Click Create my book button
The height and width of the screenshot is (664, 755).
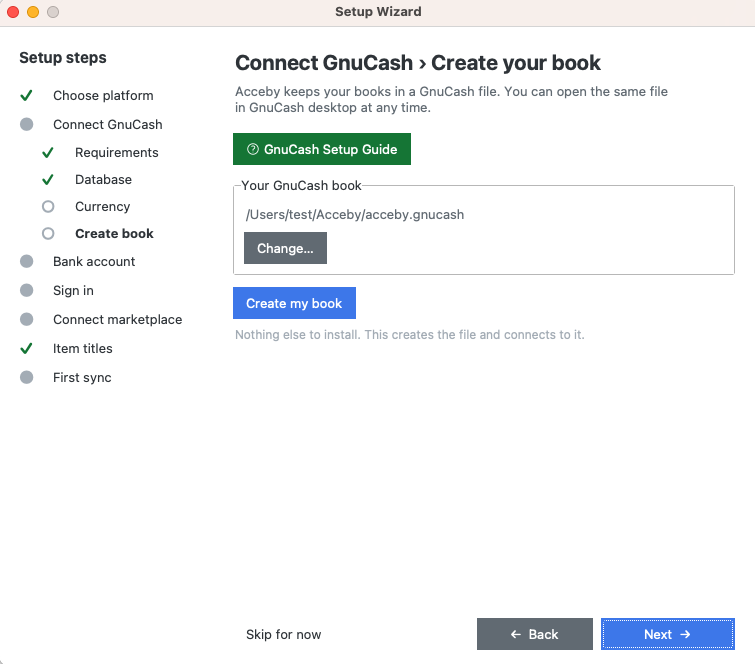(294, 303)
